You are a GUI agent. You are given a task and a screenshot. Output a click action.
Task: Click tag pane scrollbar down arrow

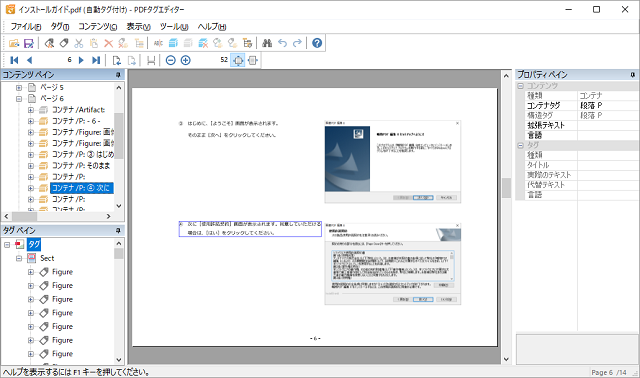click(x=119, y=360)
